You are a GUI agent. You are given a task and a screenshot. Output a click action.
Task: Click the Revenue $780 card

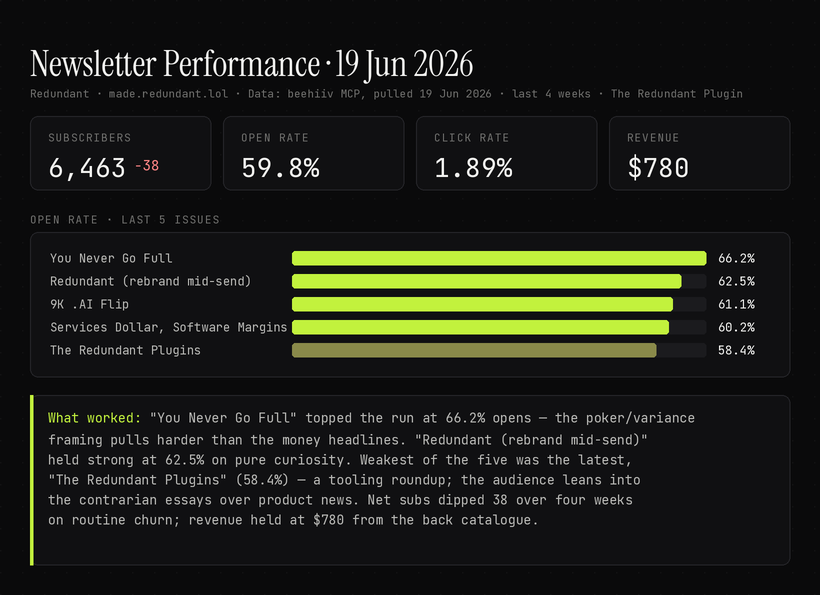pyautogui.click(x=700, y=153)
